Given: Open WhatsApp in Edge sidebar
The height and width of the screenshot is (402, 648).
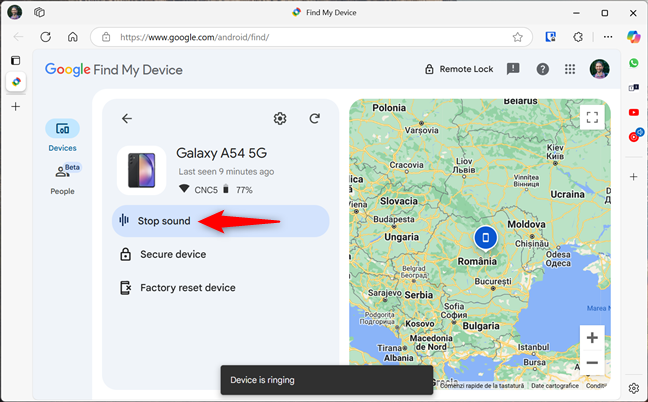Looking at the screenshot, I should click(x=634, y=63).
